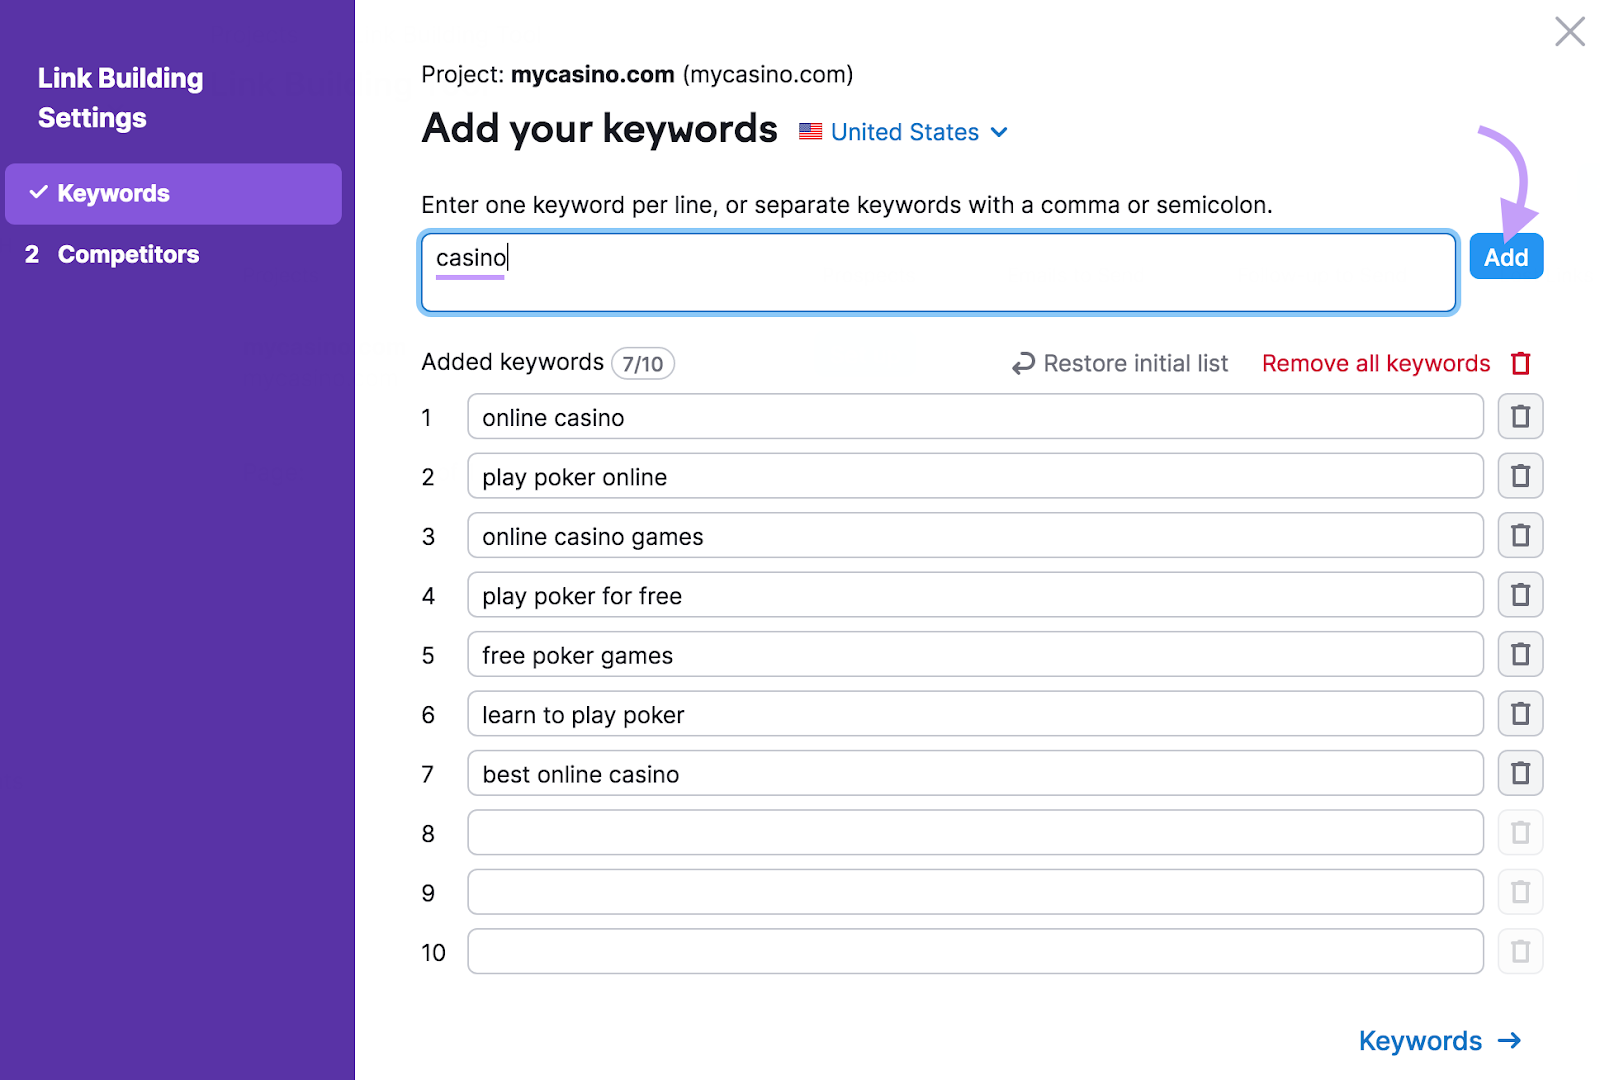Click Restore initial list
The height and width of the screenshot is (1080, 1600).
coord(1135,363)
